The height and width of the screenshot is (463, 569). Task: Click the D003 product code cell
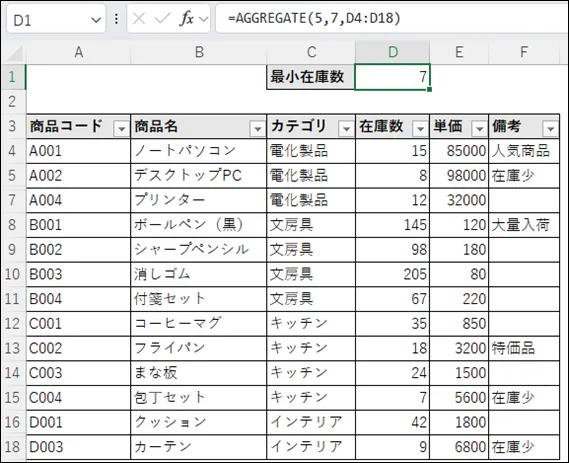pos(78,447)
